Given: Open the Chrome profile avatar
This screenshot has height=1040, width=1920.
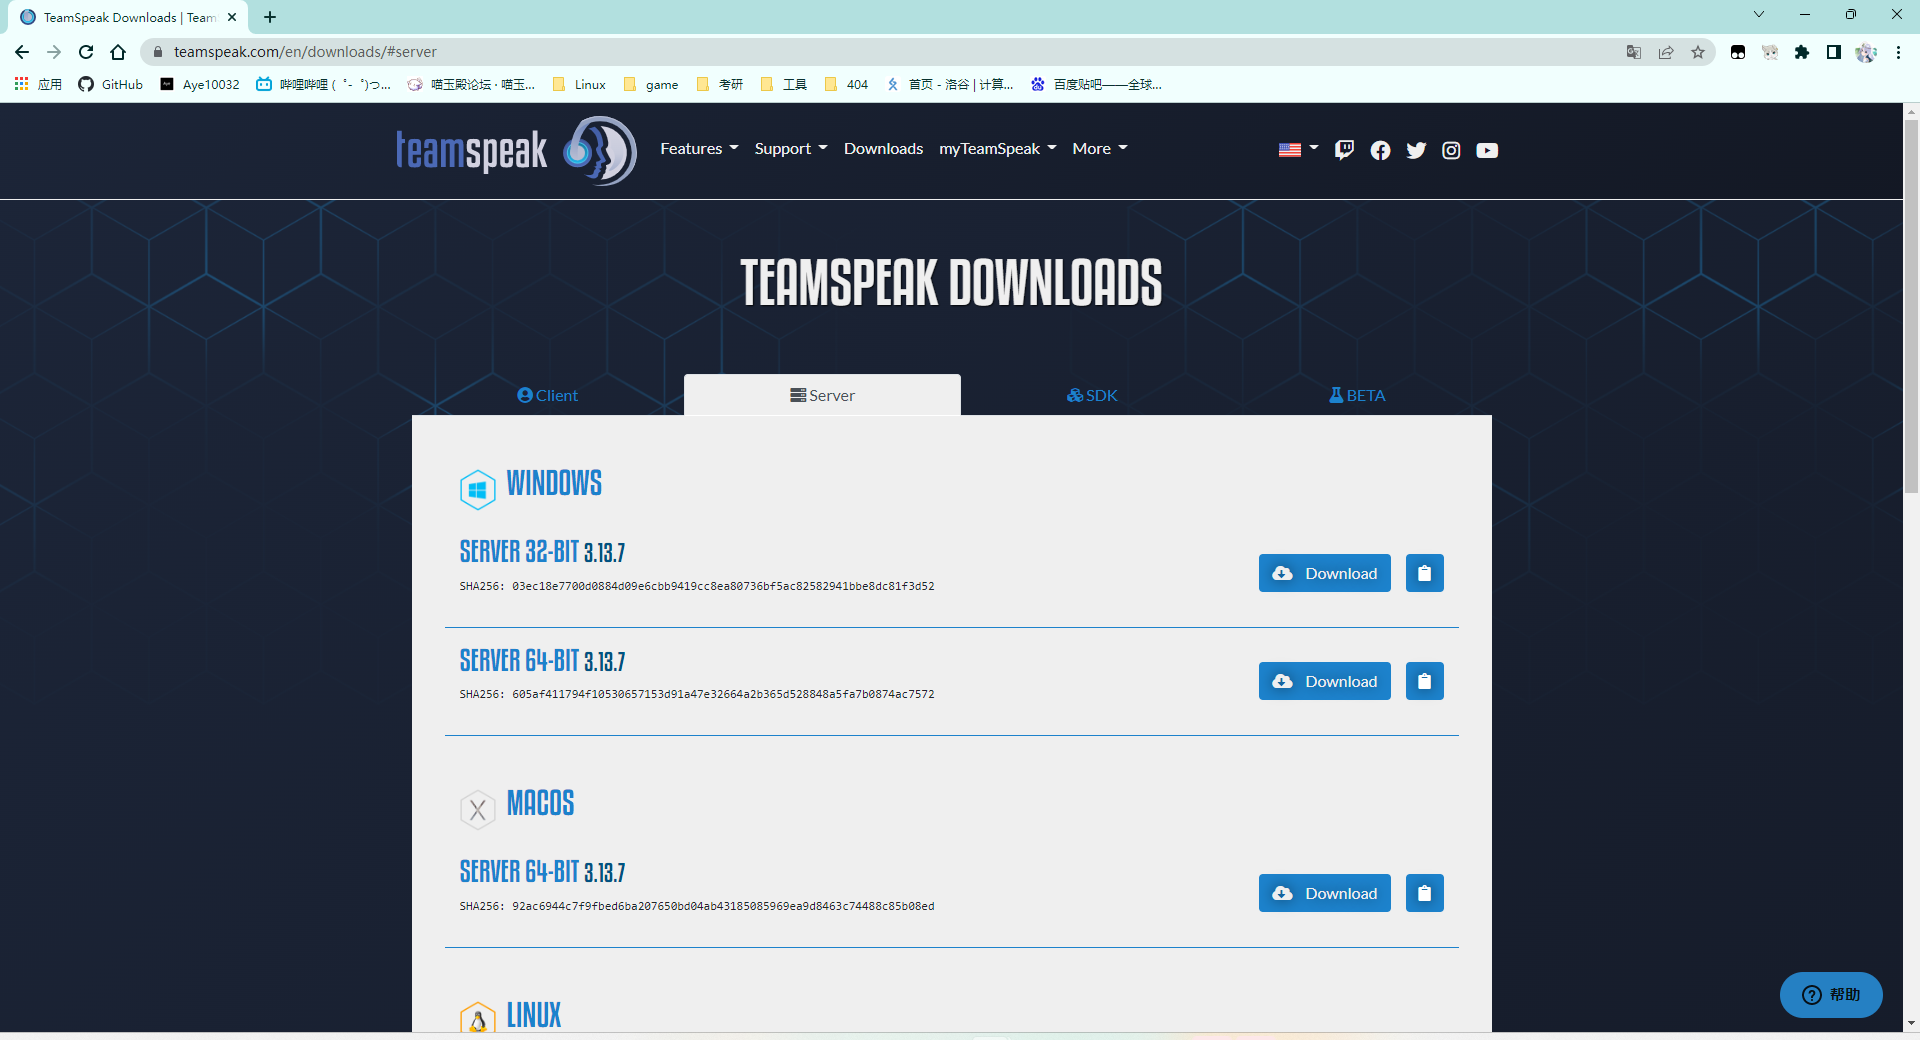Looking at the screenshot, I should pos(1866,52).
